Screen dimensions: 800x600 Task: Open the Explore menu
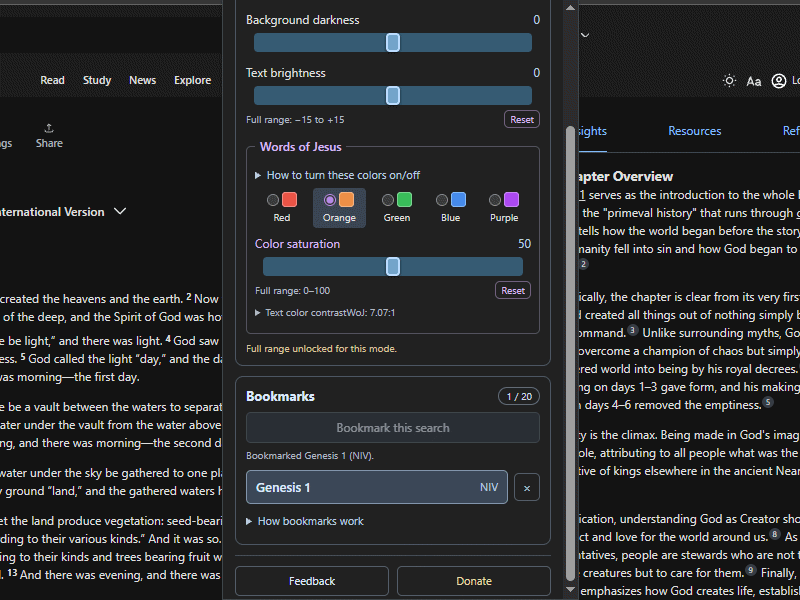tap(192, 81)
